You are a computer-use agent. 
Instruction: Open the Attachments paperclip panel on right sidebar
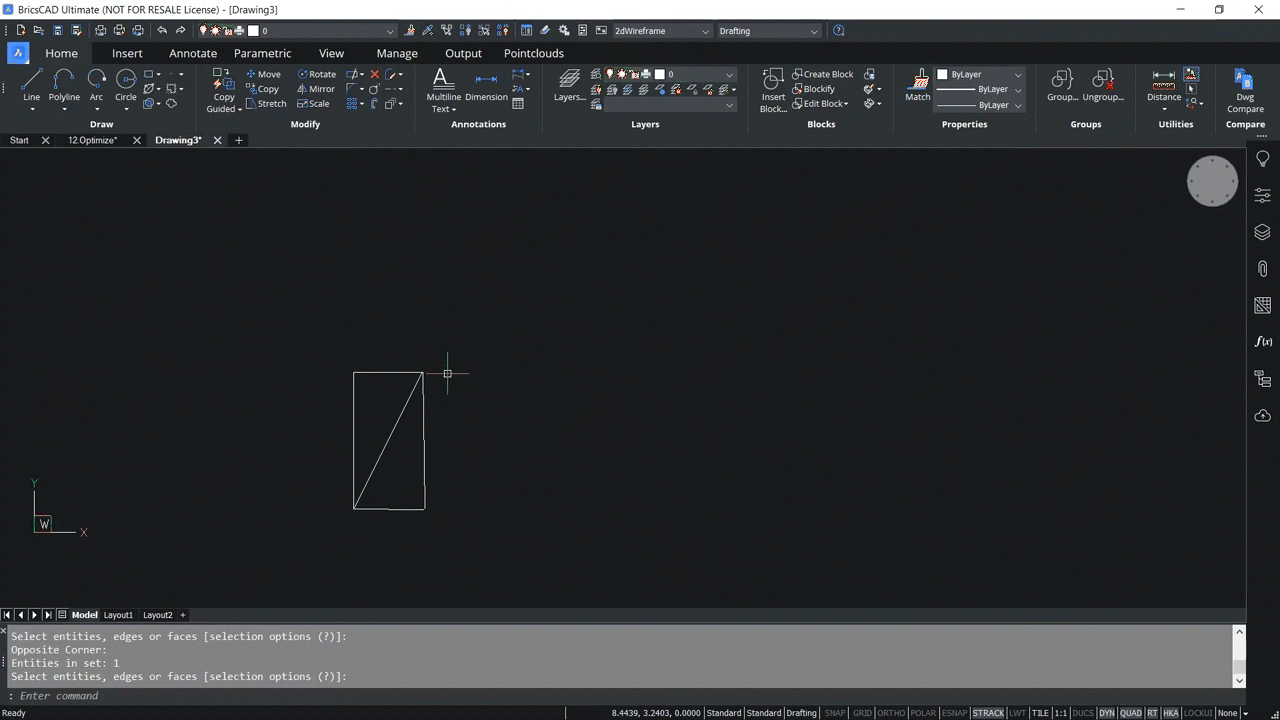click(x=1262, y=269)
